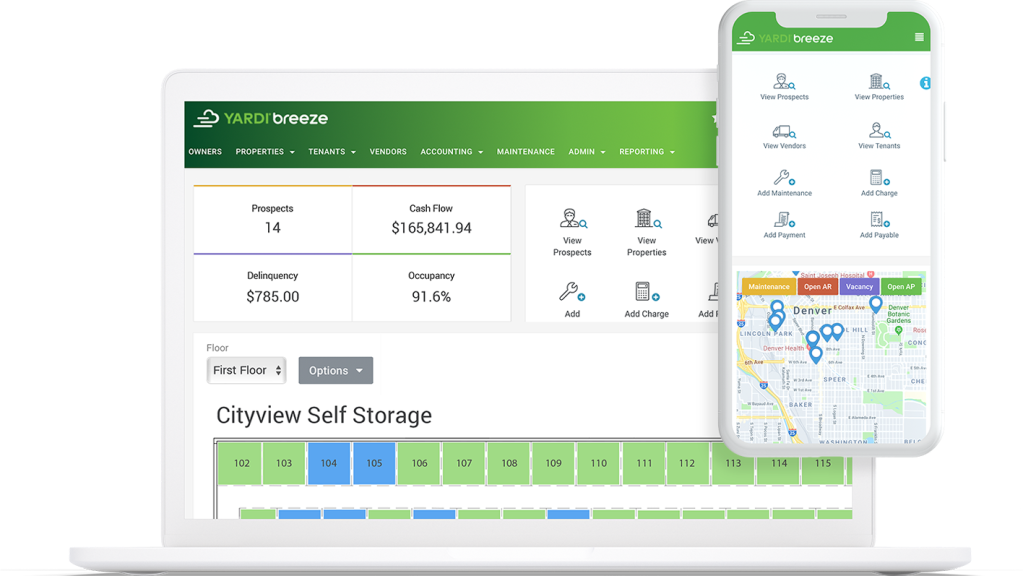This screenshot has width=1023, height=576.
Task: Expand the Accounting menu dropdown
Action: pyautogui.click(x=451, y=152)
